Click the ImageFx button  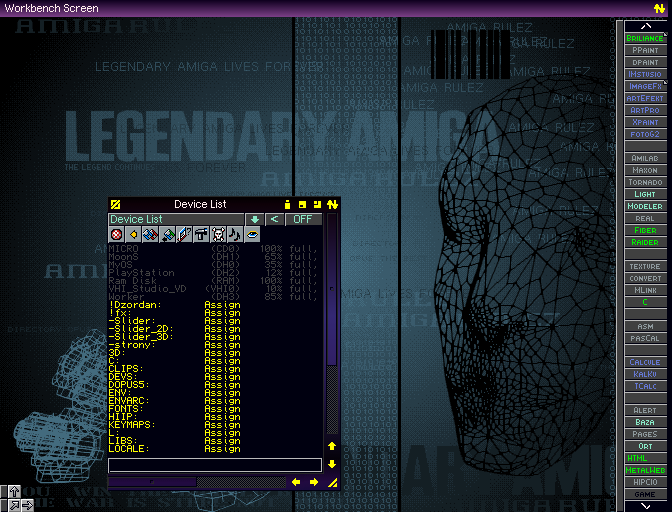(x=645, y=86)
